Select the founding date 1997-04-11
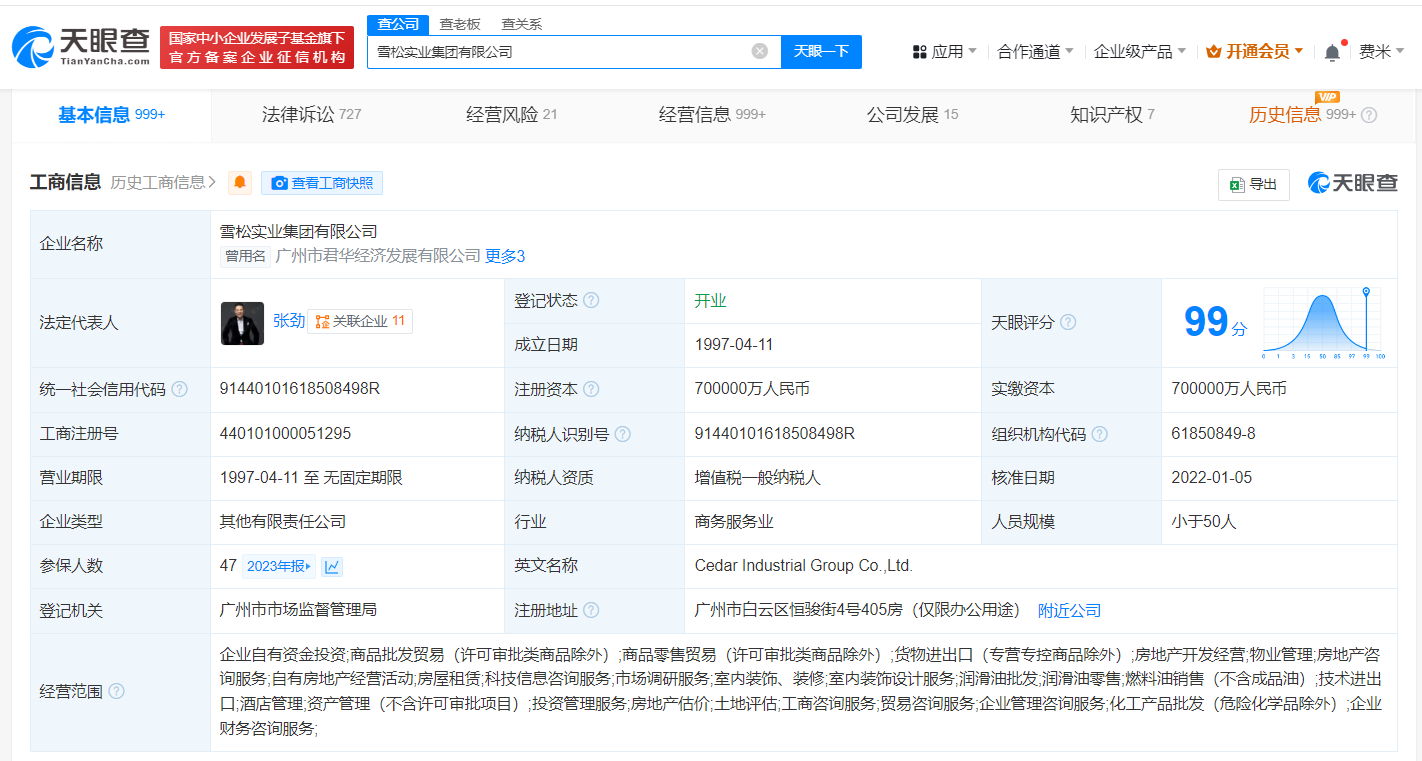The width and height of the screenshot is (1422, 761). click(x=735, y=345)
